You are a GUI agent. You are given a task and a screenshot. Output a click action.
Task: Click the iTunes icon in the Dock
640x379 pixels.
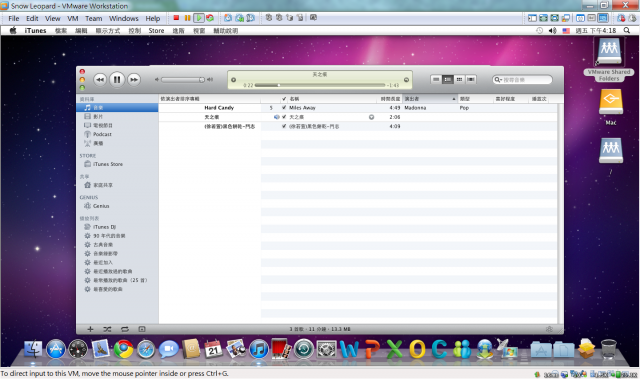(258, 350)
